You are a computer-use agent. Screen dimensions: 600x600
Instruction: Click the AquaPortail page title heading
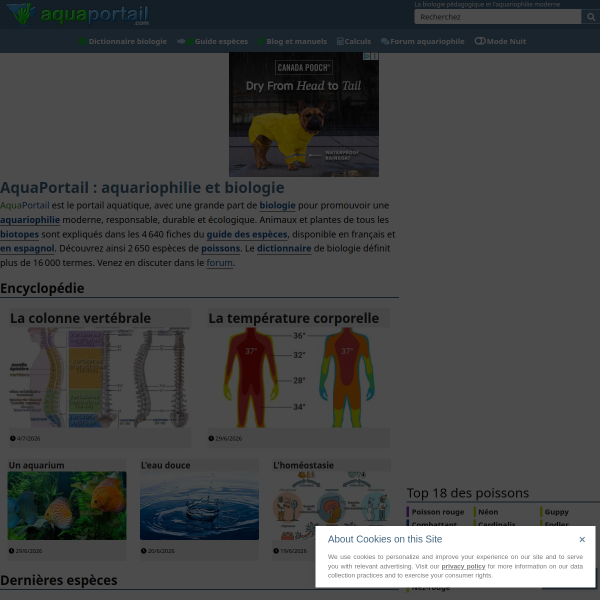142,188
